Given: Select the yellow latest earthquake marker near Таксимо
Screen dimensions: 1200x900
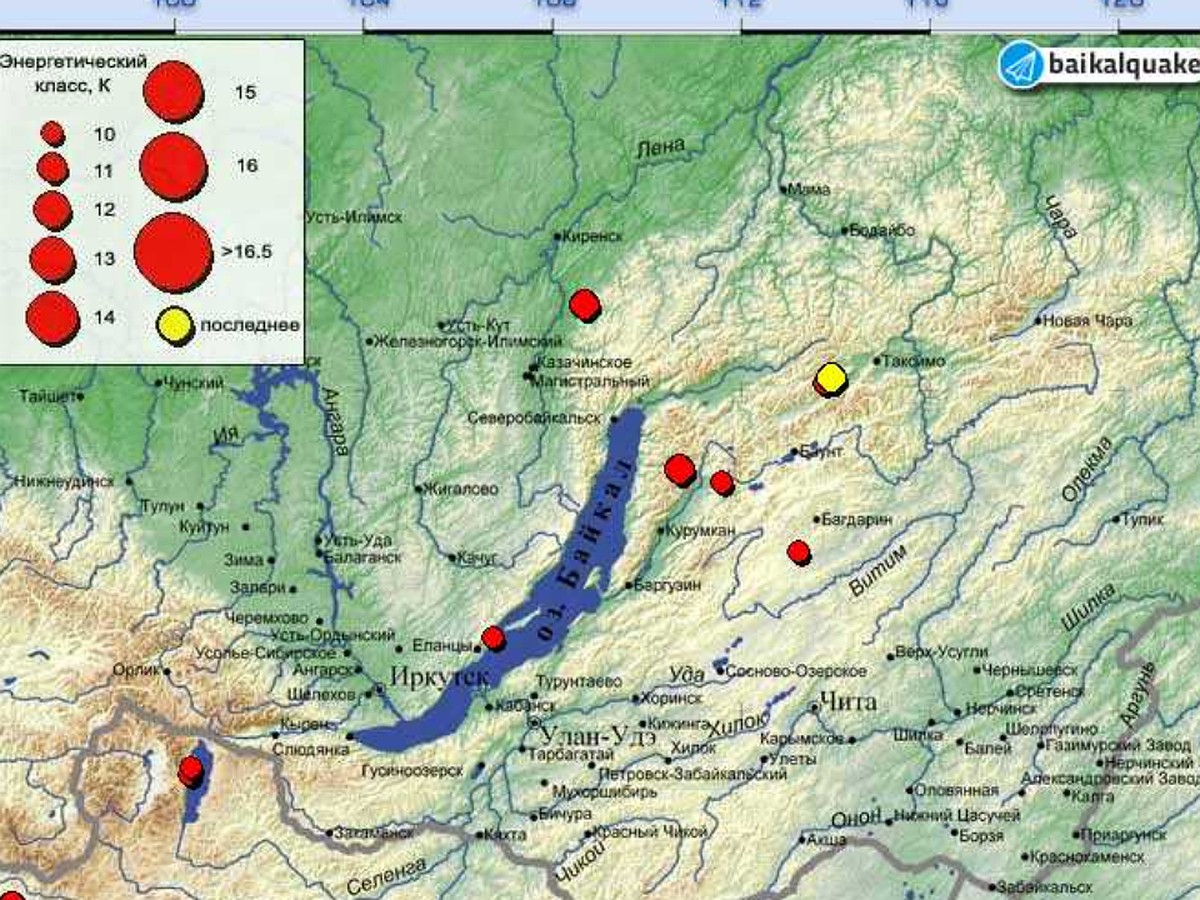Looking at the screenshot, I should coord(830,379).
